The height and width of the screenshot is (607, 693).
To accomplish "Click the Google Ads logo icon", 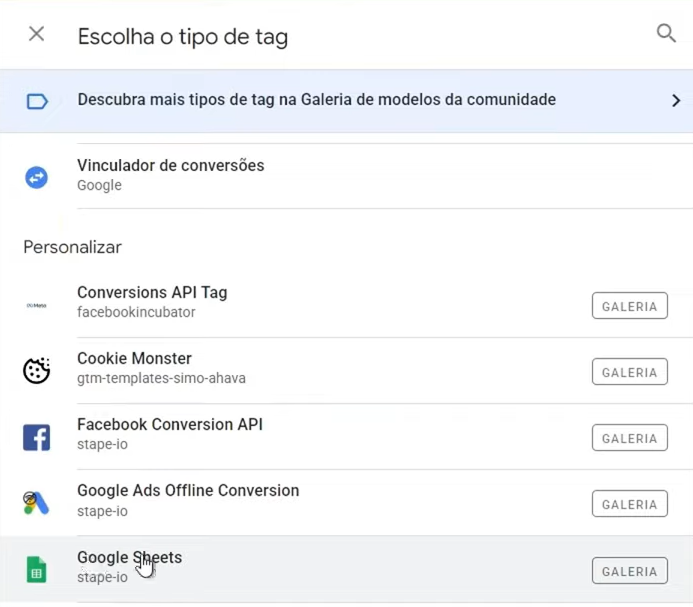I will [x=37, y=503].
